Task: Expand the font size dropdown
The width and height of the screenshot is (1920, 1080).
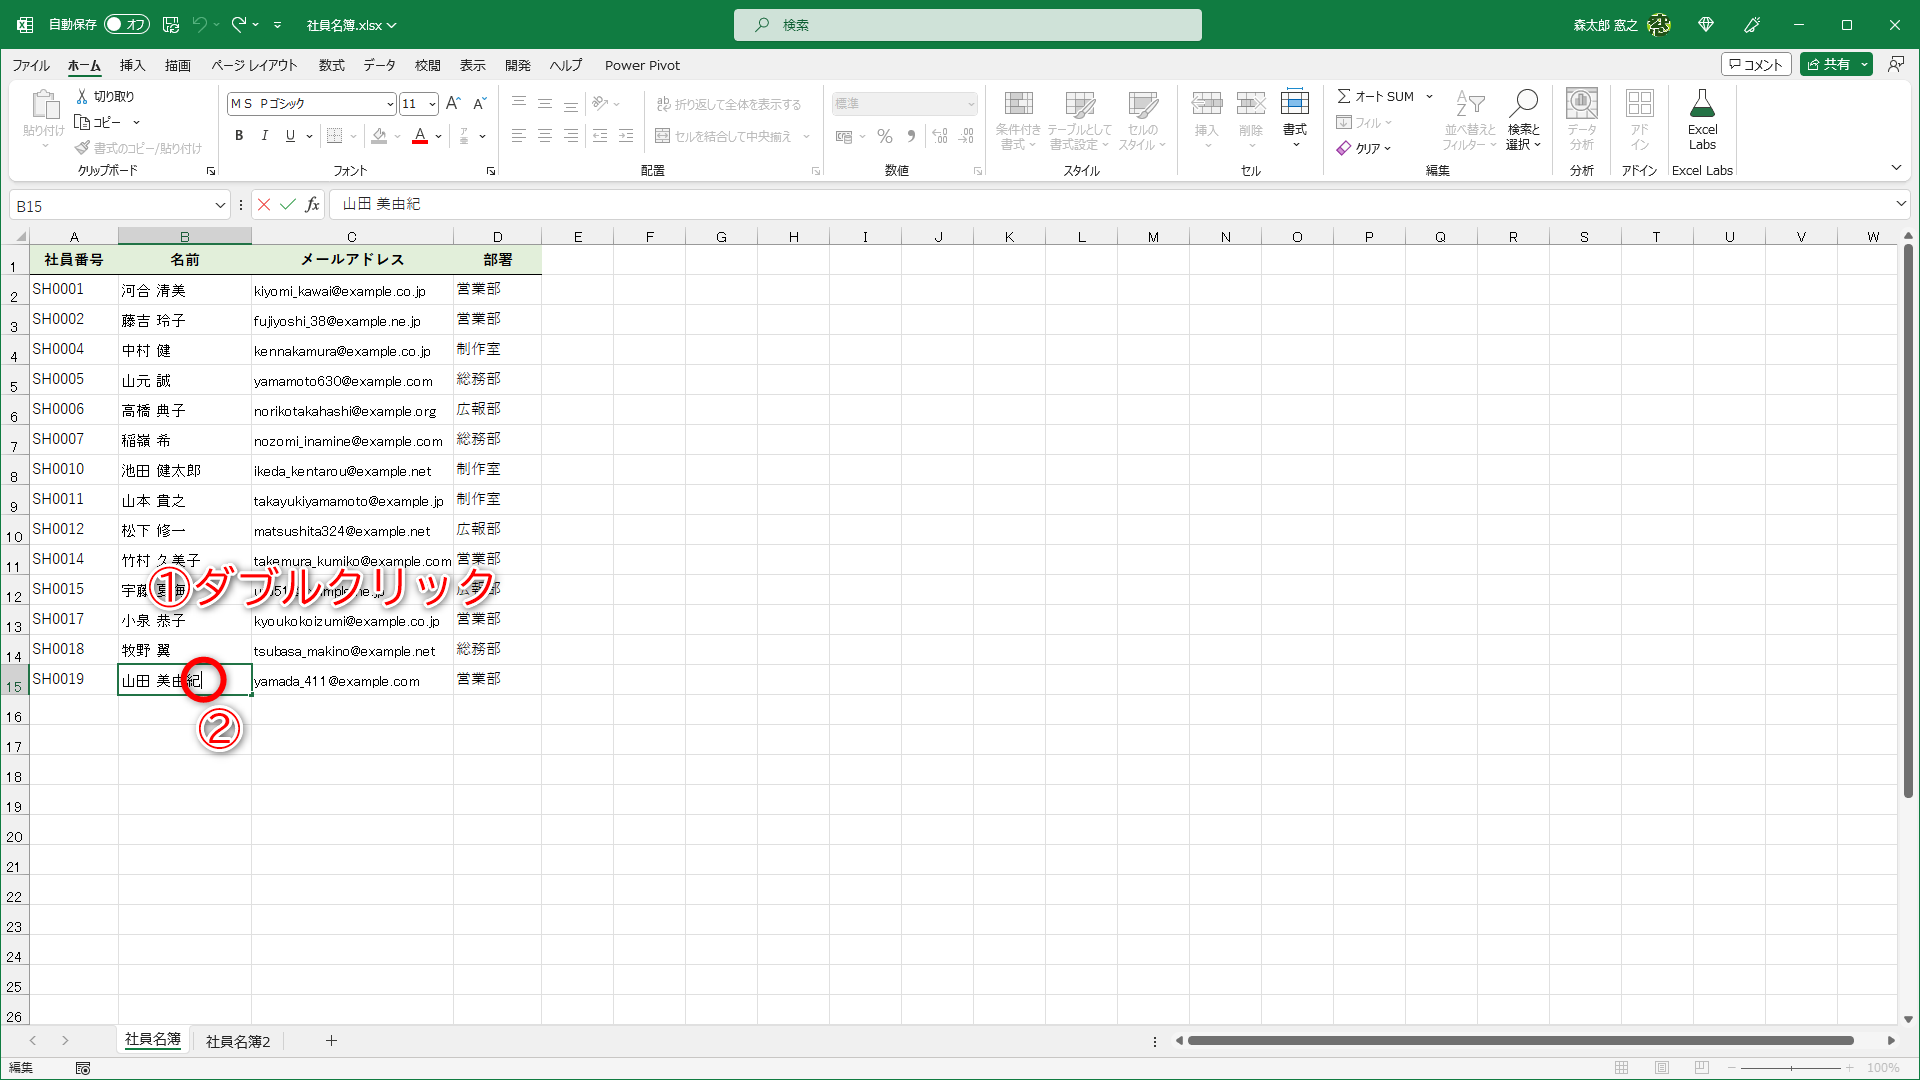Action: point(432,104)
